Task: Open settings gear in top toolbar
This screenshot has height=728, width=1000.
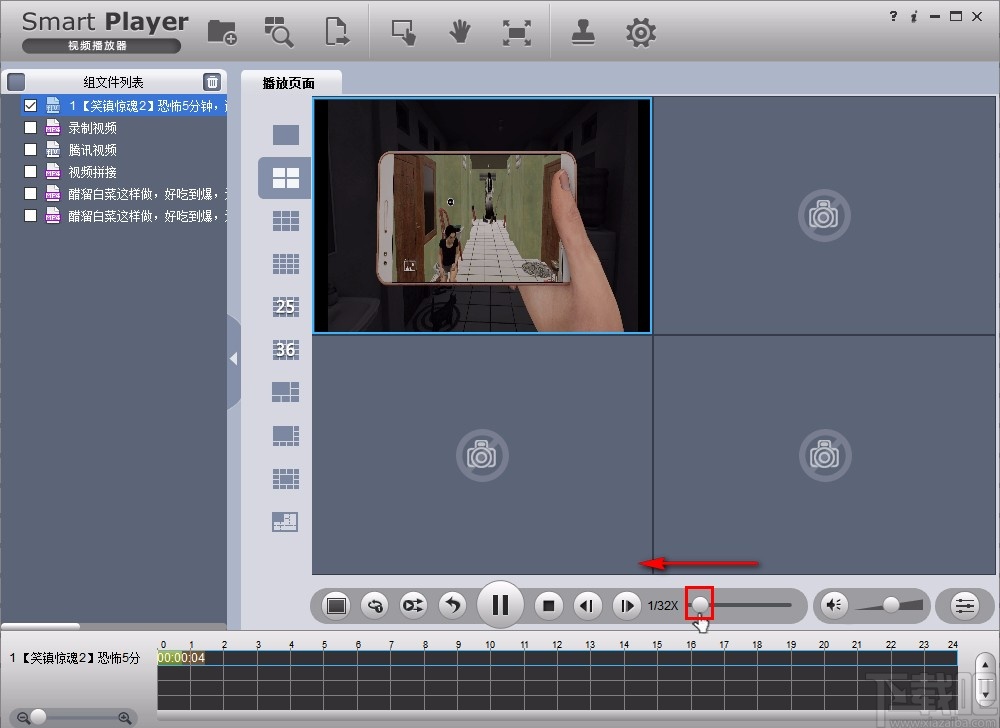Action: point(640,32)
